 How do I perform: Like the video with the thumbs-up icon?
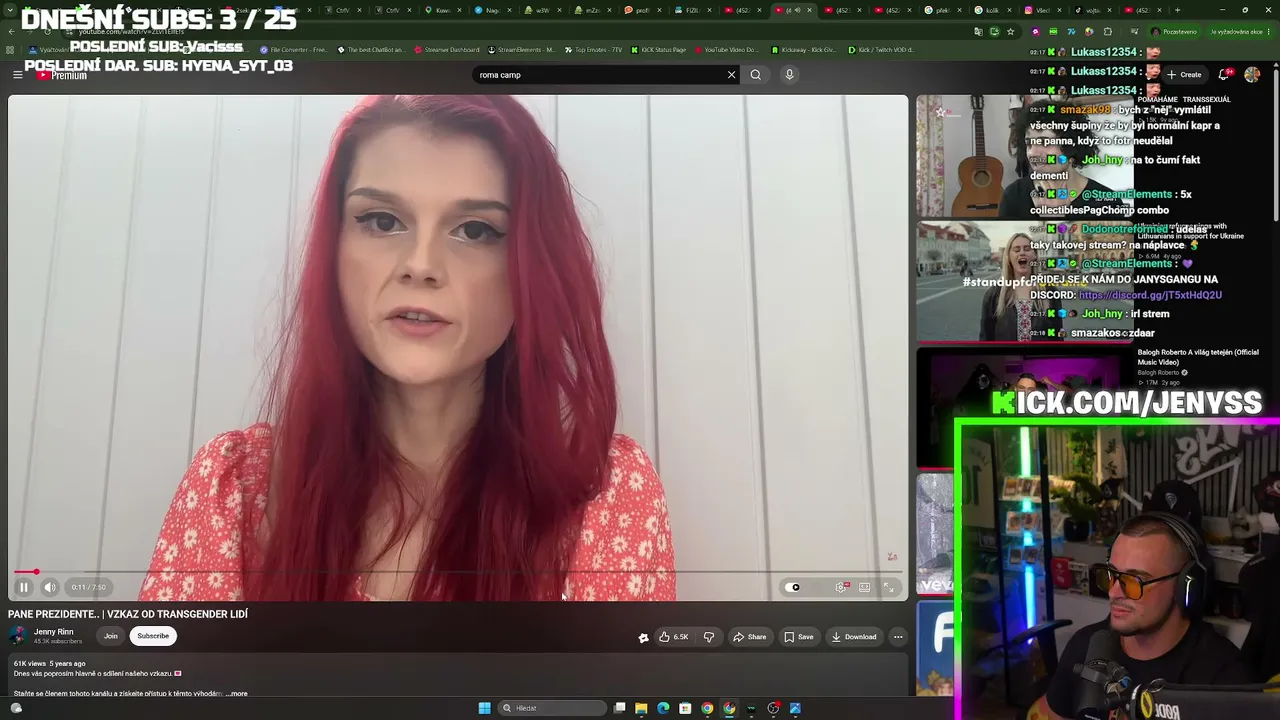[x=673, y=637]
